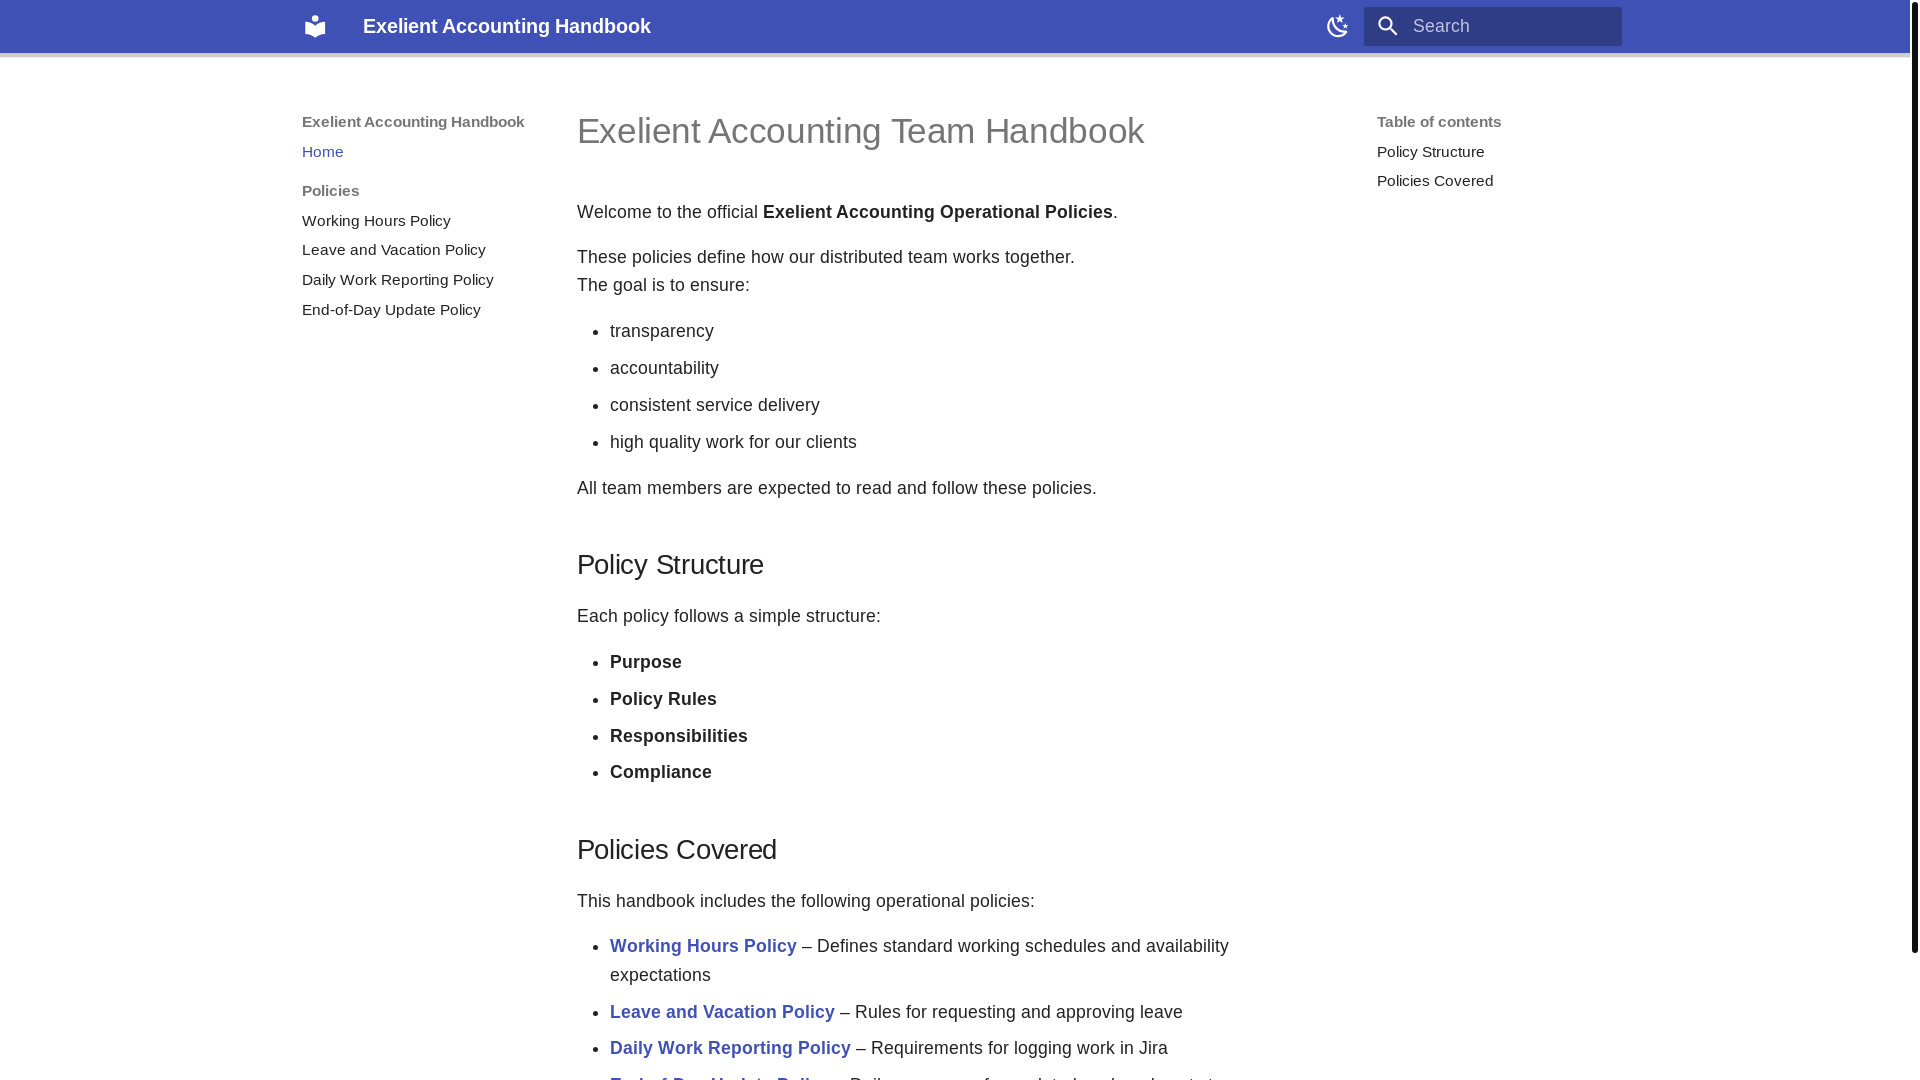The height and width of the screenshot is (1080, 1920).
Task: Click the 'consistent service delivery' bullet
Action: 715,405
